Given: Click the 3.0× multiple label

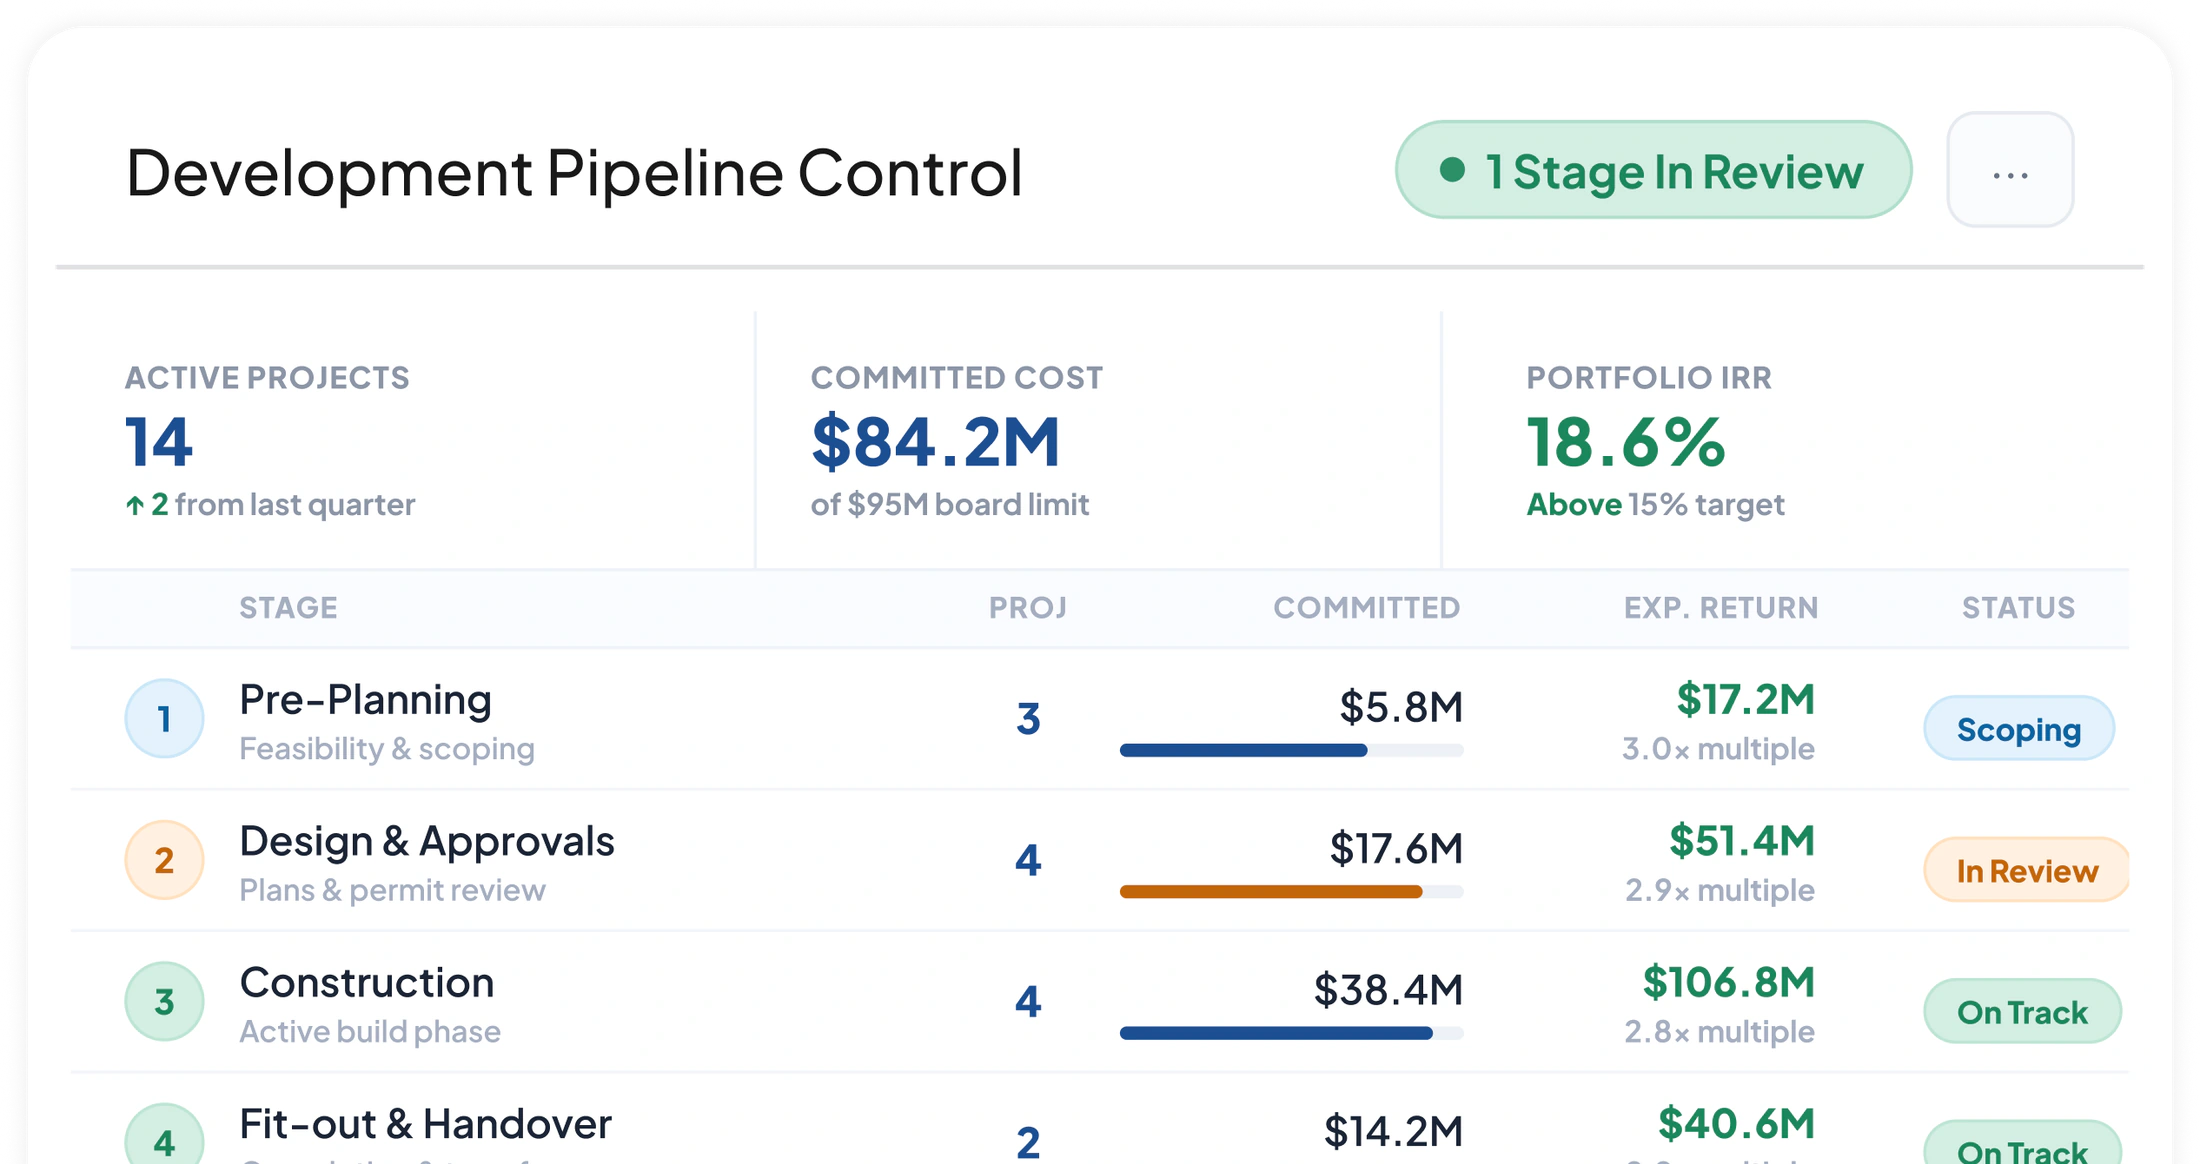Looking at the screenshot, I should [x=1718, y=748].
